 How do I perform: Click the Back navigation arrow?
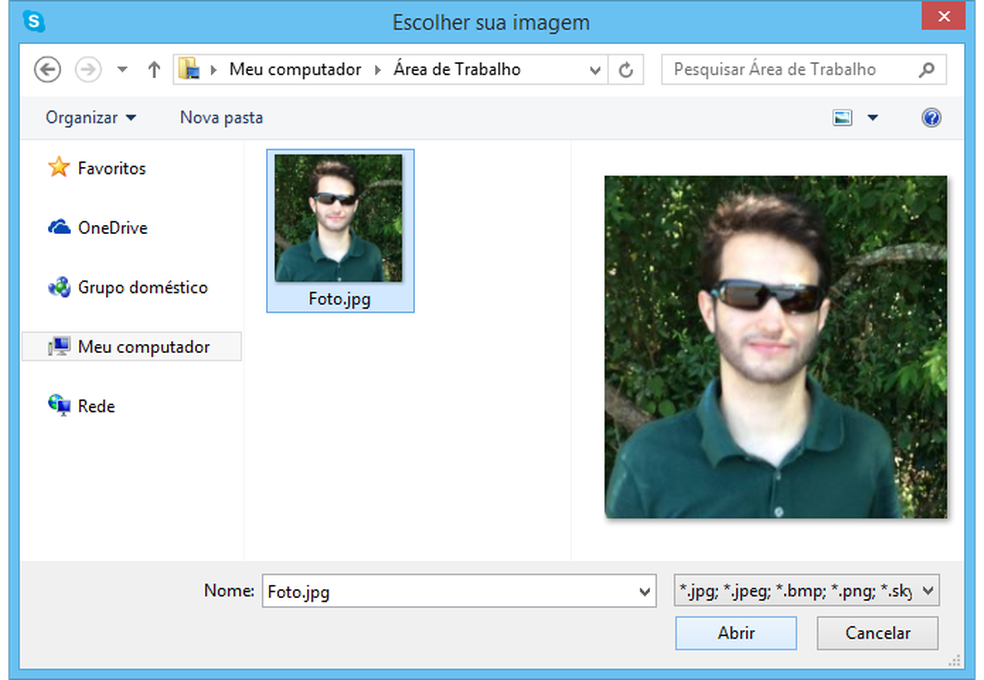(47, 70)
